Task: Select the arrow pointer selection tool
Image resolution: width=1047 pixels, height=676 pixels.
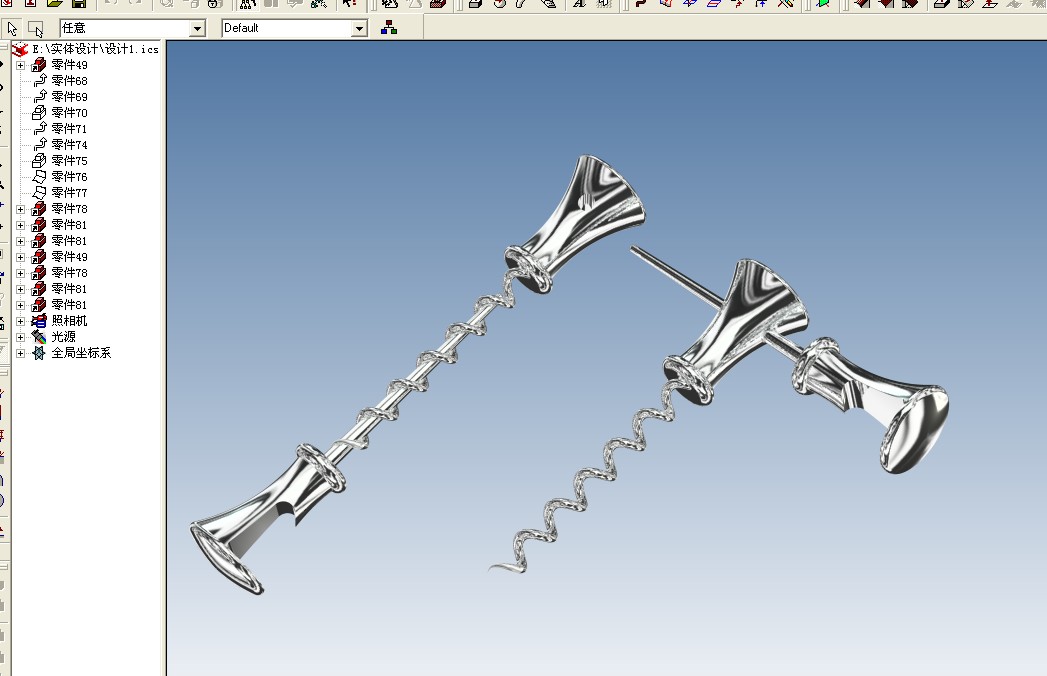Action: (x=12, y=29)
